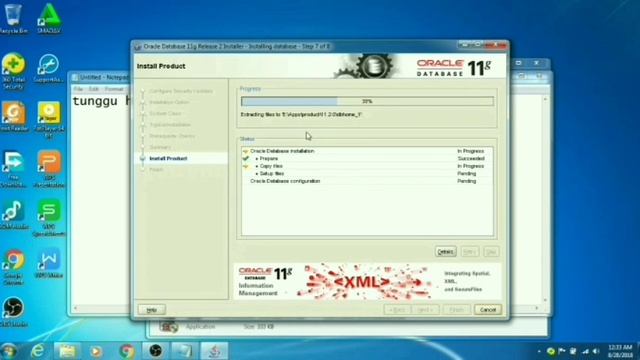Select the Finish step in sidebar
The width and height of the screenshot is (640, 360).
click(x=156, y=169)
